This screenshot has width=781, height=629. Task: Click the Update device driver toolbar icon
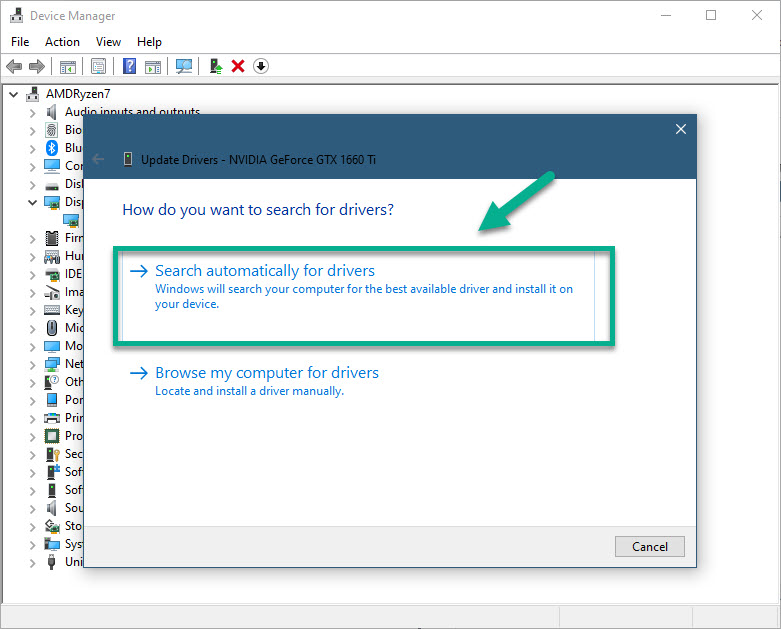point(216,66)
